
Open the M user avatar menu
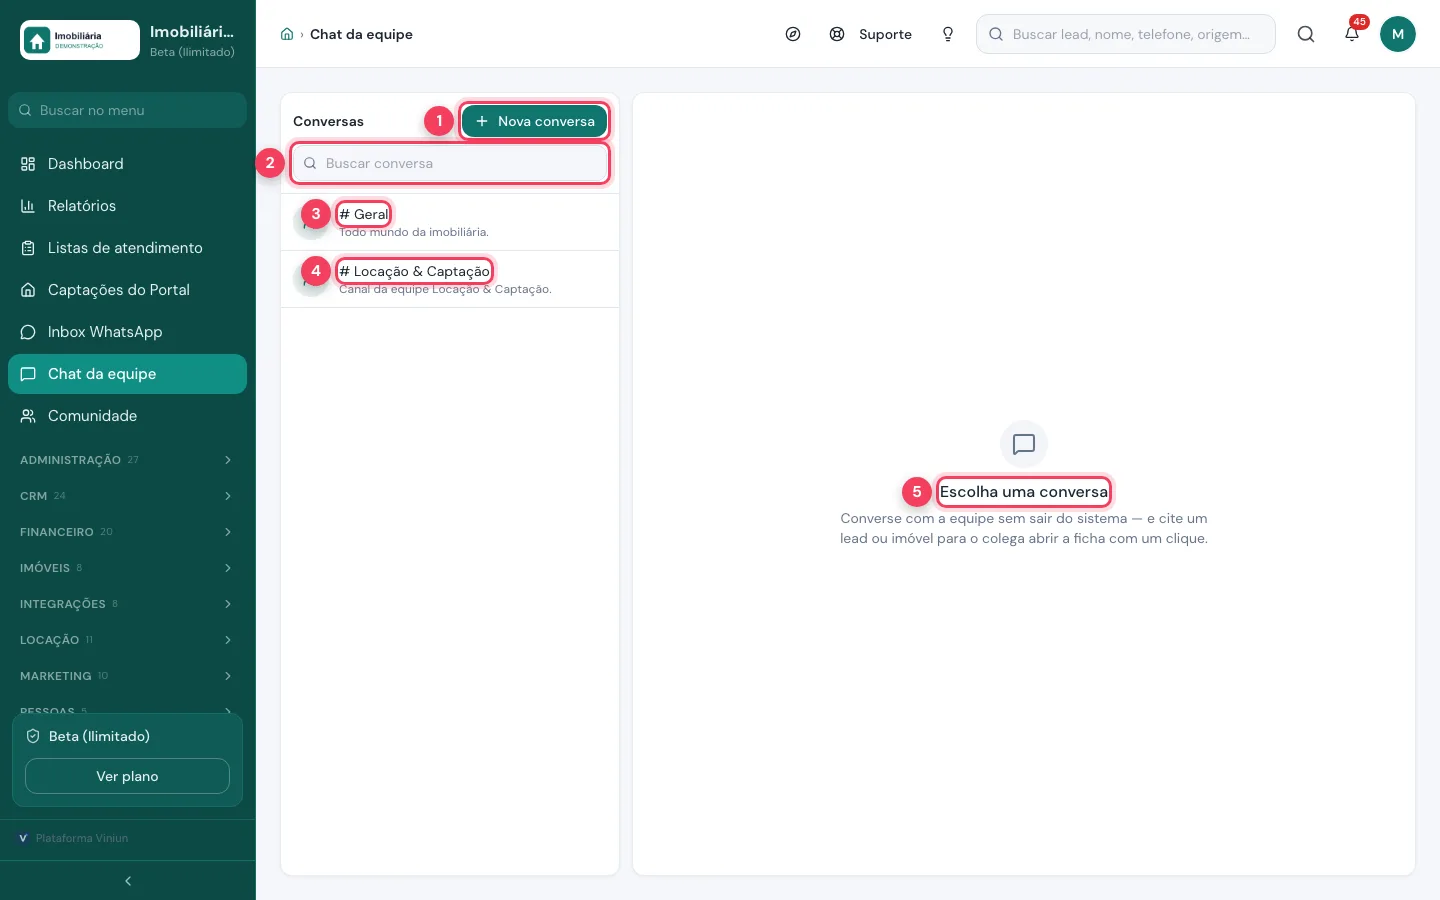(x=1398, y=34)
